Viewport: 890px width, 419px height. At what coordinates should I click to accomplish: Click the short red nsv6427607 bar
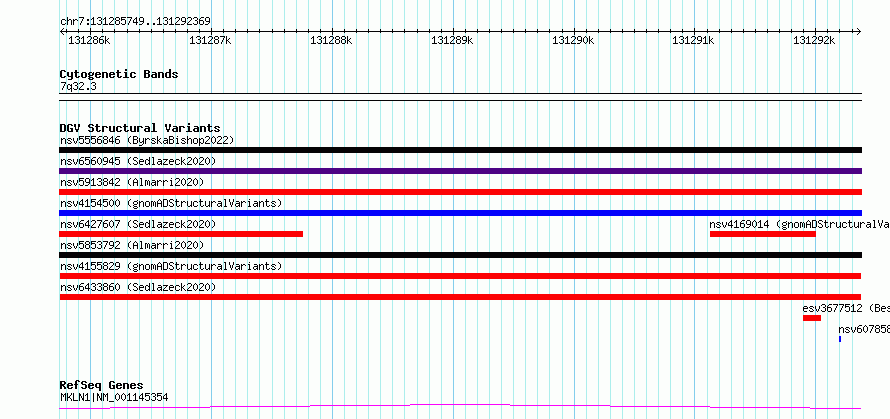[181, 234]
